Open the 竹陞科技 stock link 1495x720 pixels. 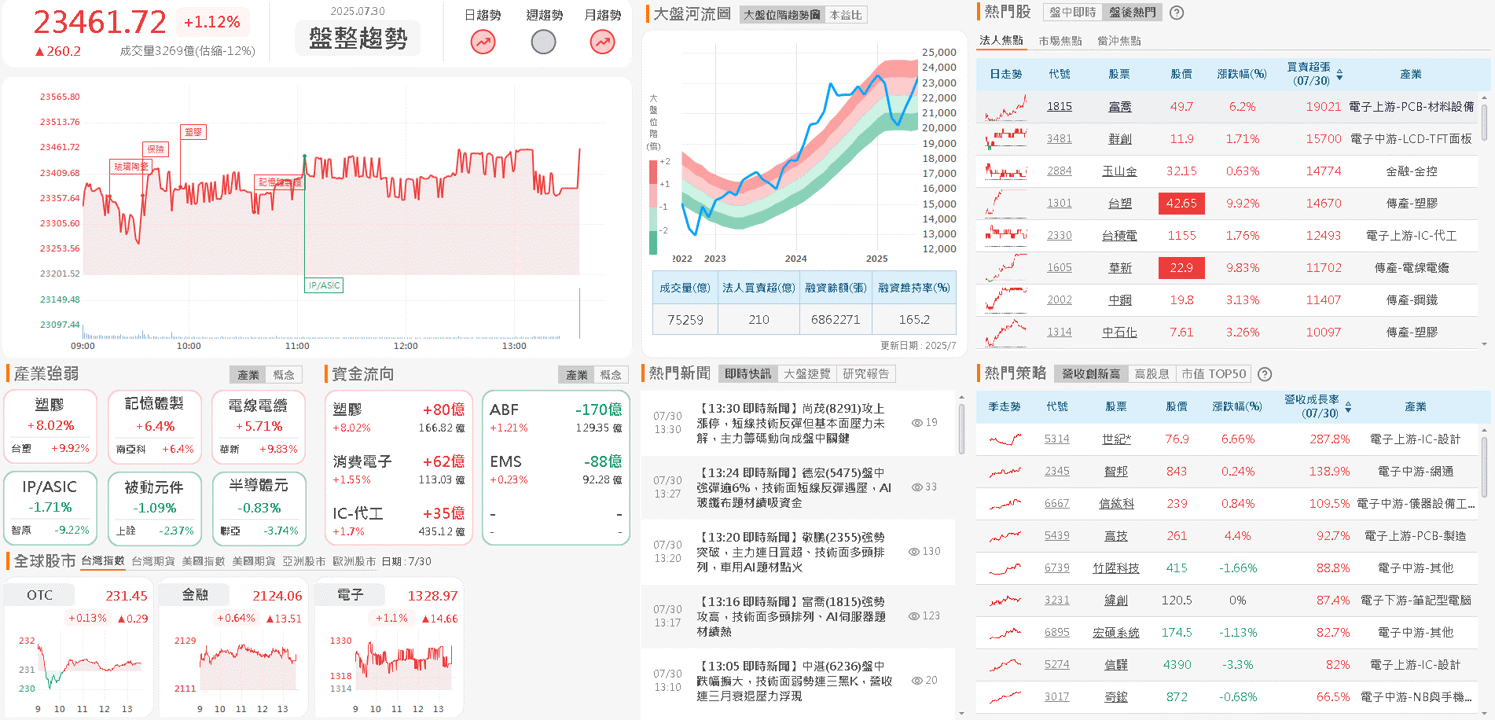click(1116, 568)
